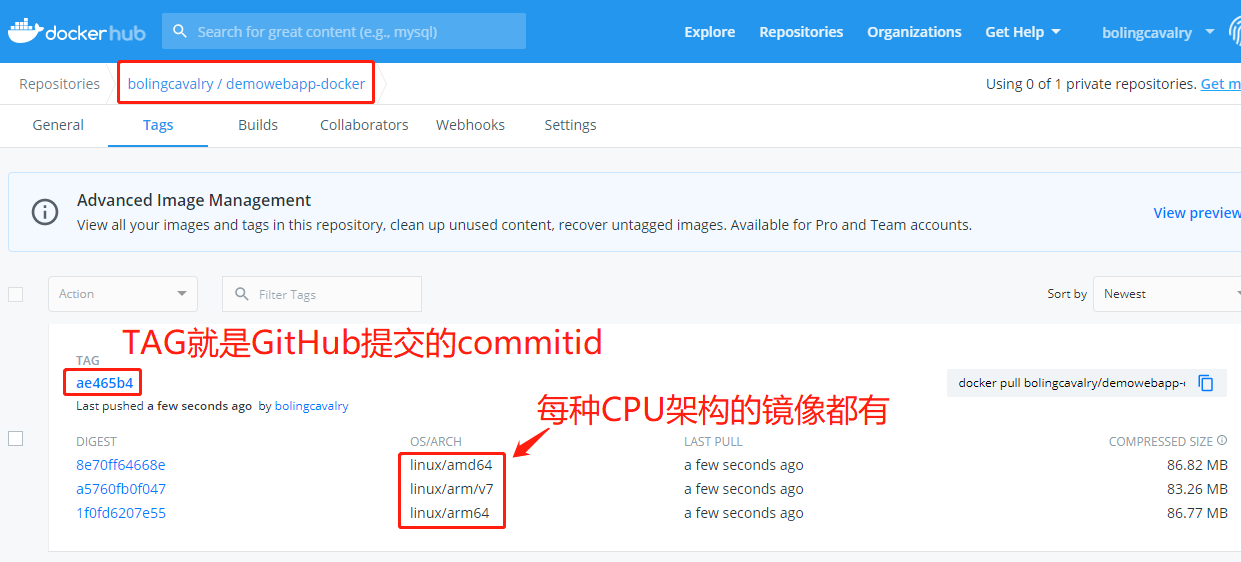Focus the Docker Hub search field
Image resolution: width=1241 pixels, height=562 pixels.
click(x=344, y=31)
